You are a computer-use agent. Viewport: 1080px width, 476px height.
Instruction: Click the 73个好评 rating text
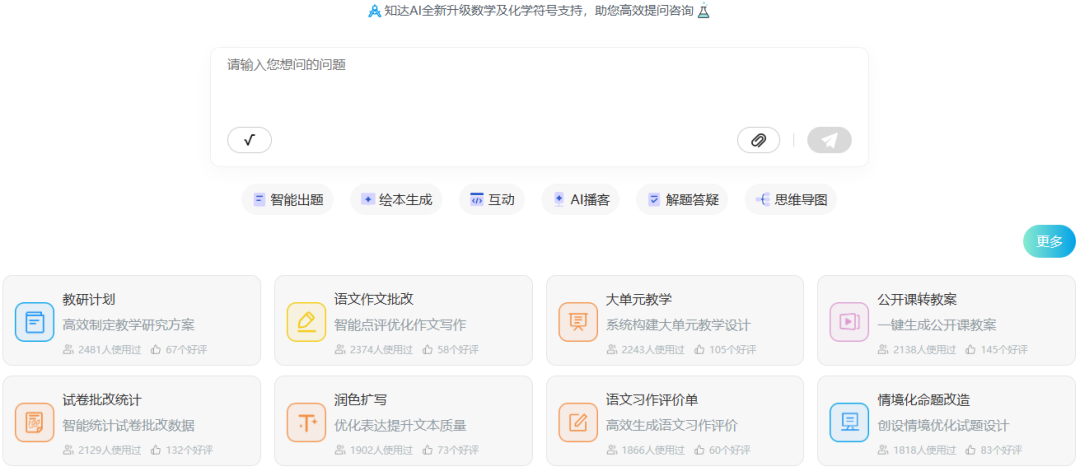point(458,450)
